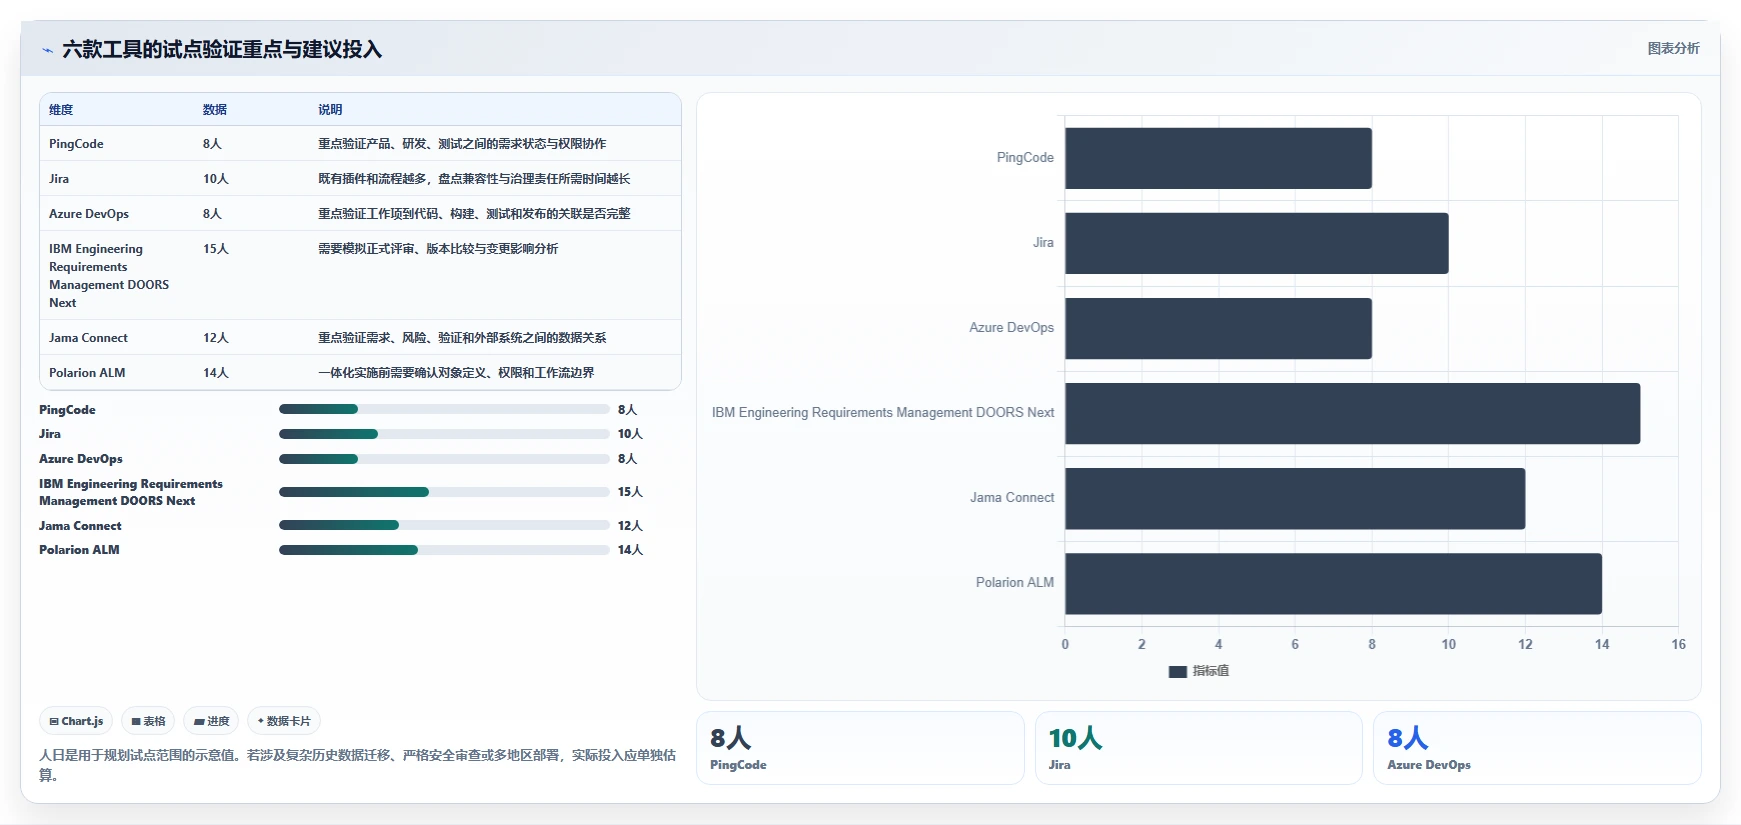Click the Polarion ALM progress bar
Screen dimensions: 1741x825
pos(444,550)
